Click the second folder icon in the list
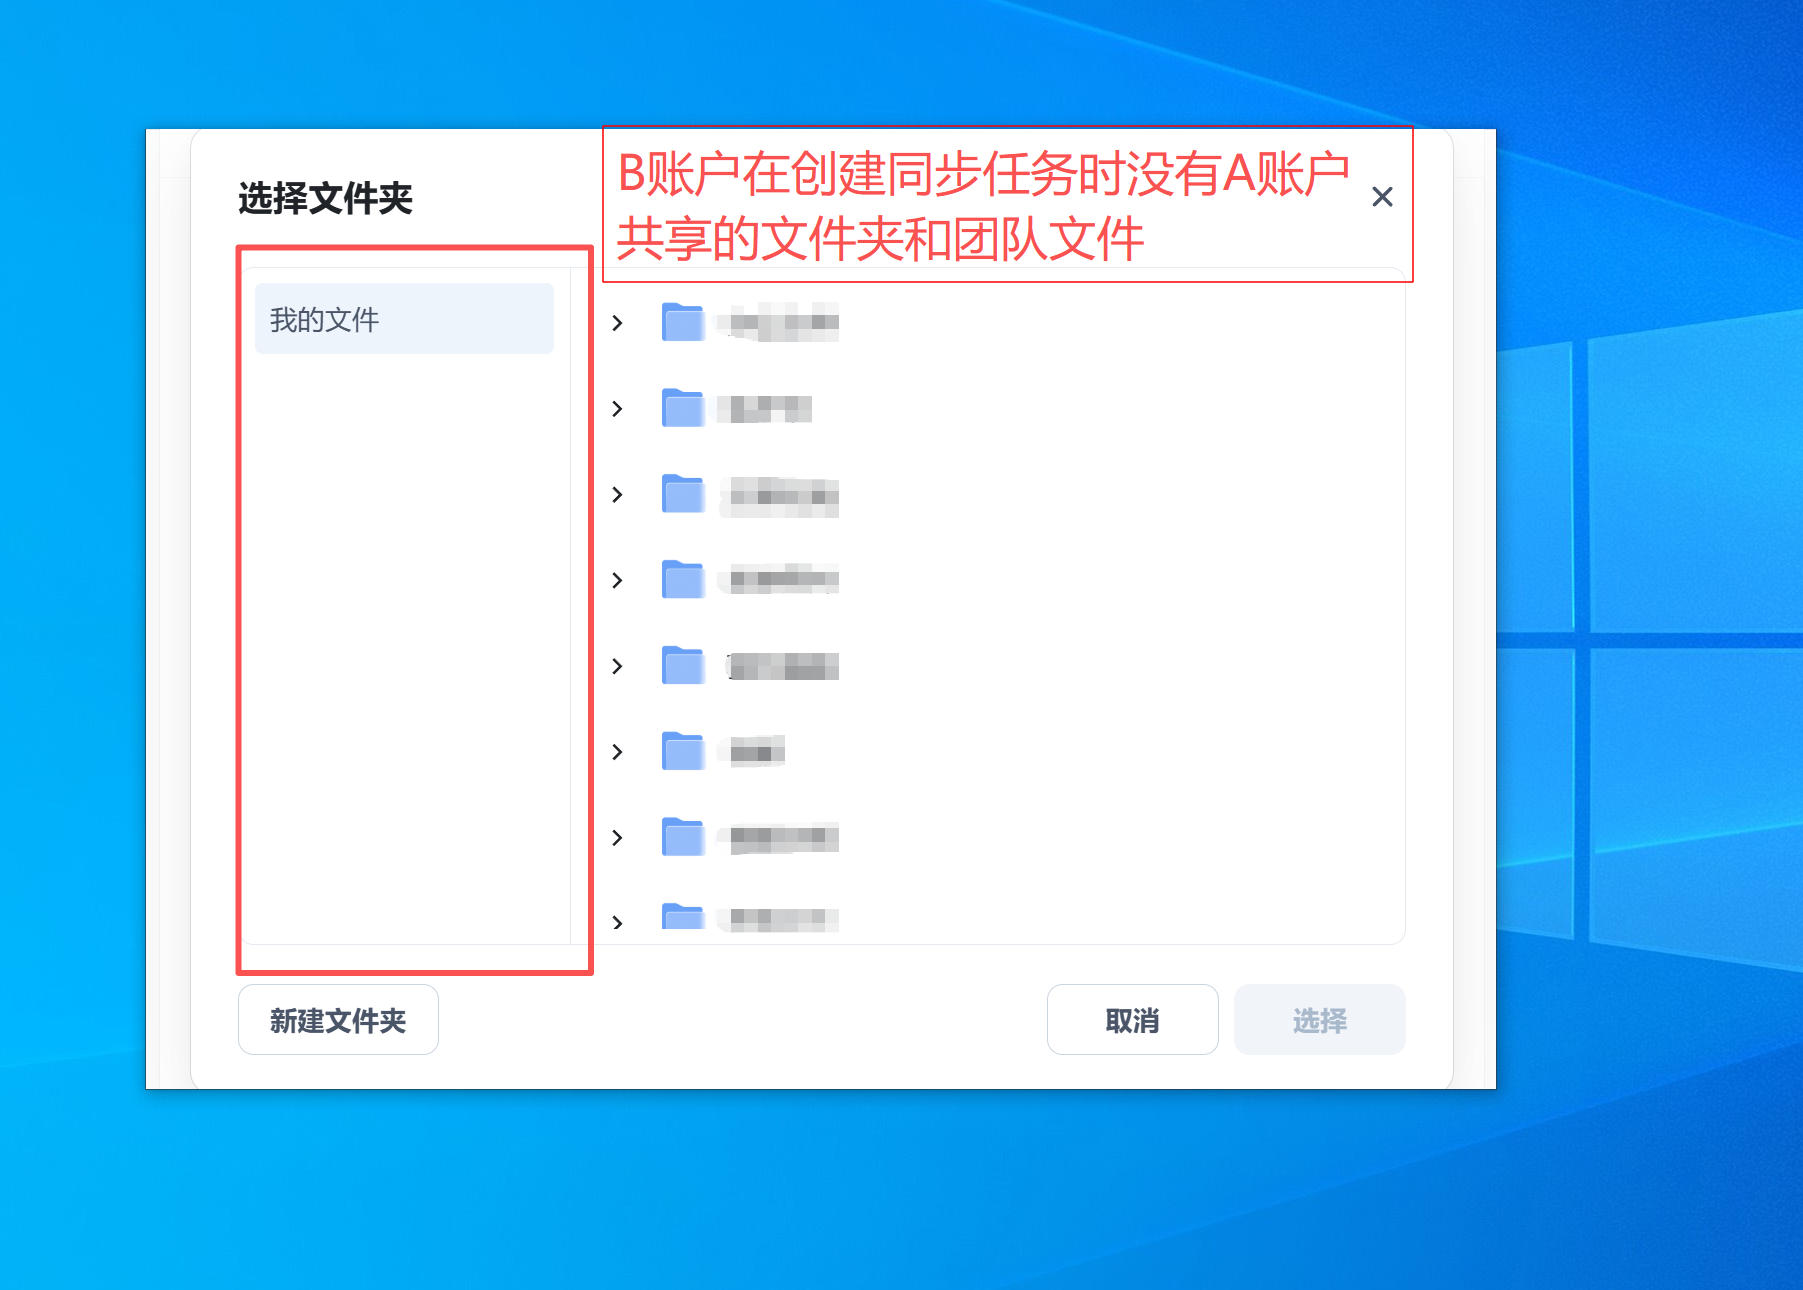 click(682, 408)
